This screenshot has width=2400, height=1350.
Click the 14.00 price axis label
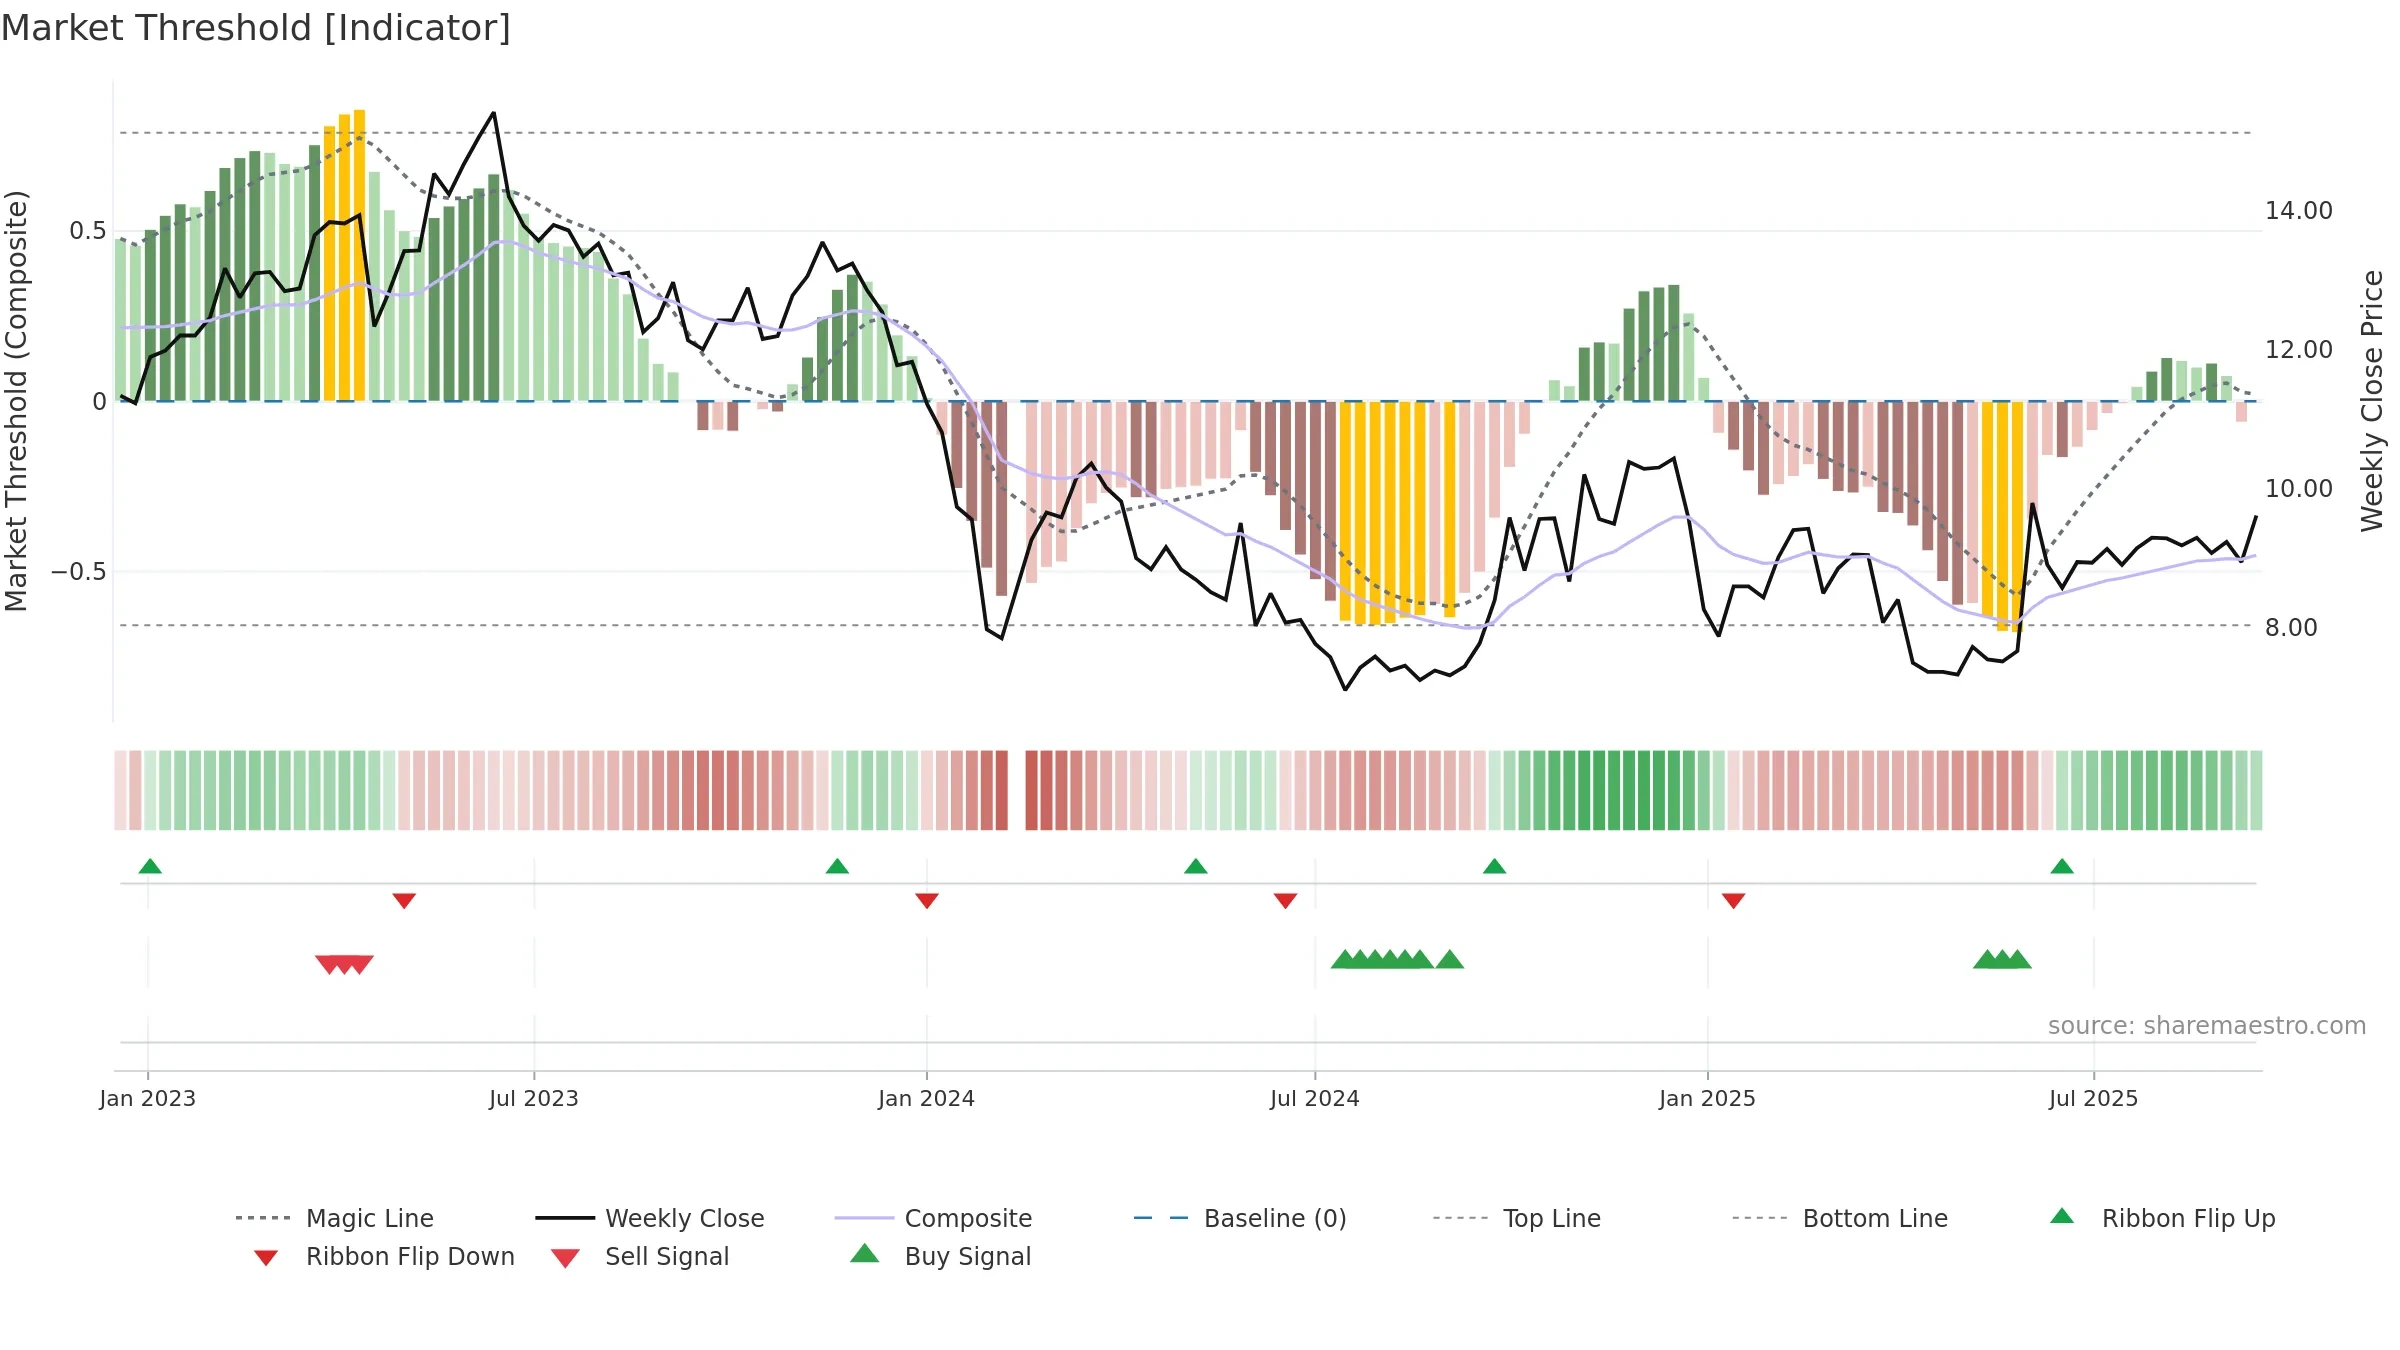point(2299,211)
